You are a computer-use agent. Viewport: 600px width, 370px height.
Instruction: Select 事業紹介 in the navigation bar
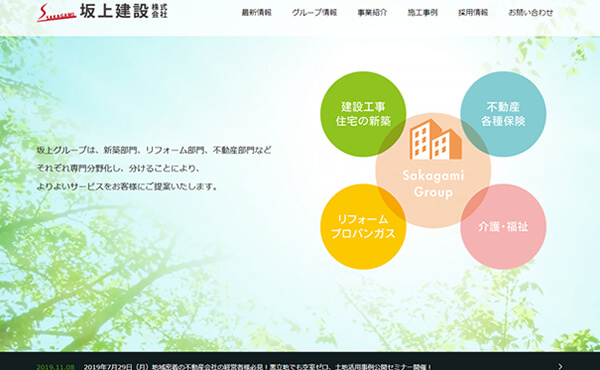pos(372,13)
